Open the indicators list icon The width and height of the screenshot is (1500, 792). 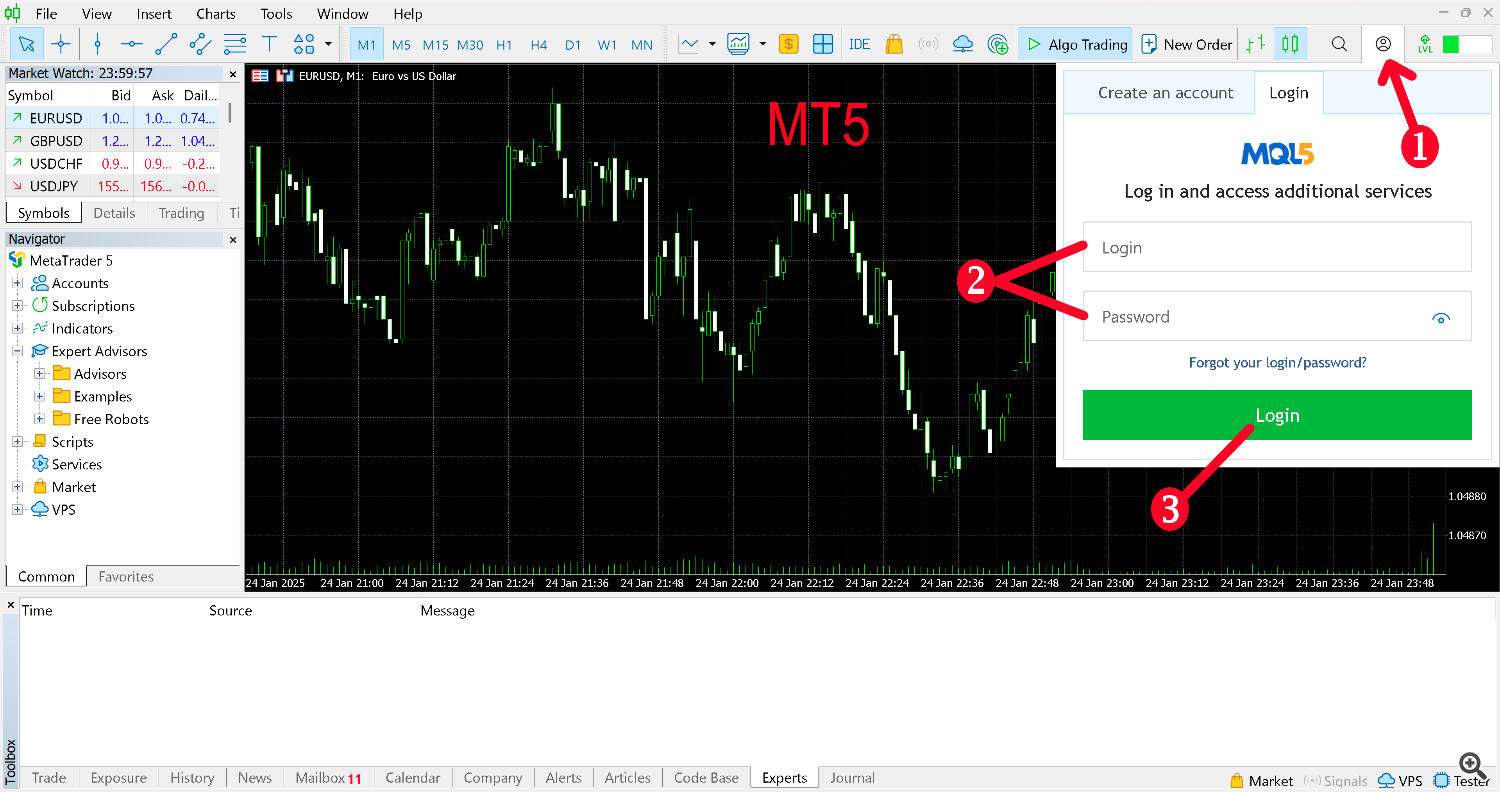click(739, 44)
